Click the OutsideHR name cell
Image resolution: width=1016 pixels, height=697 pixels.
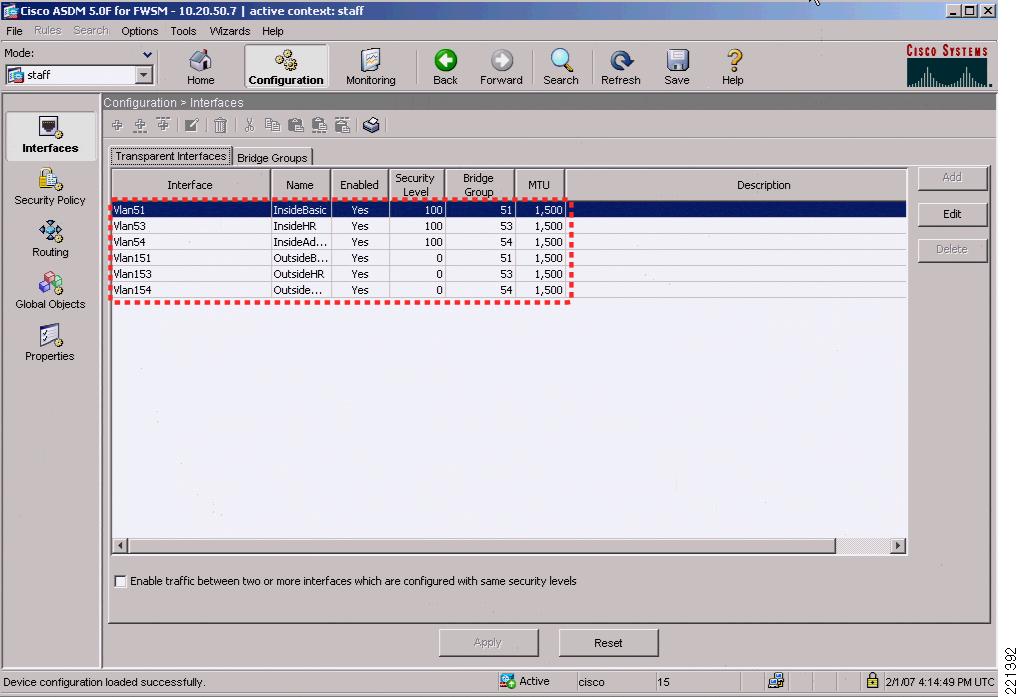(301, 274)
